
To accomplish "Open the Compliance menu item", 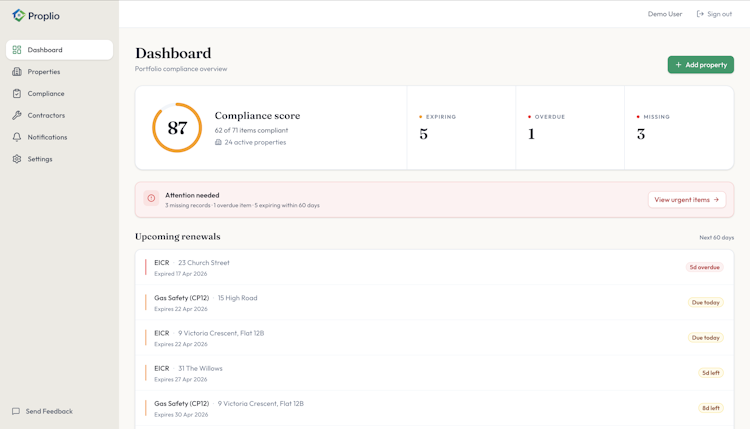I will [46, 94].
